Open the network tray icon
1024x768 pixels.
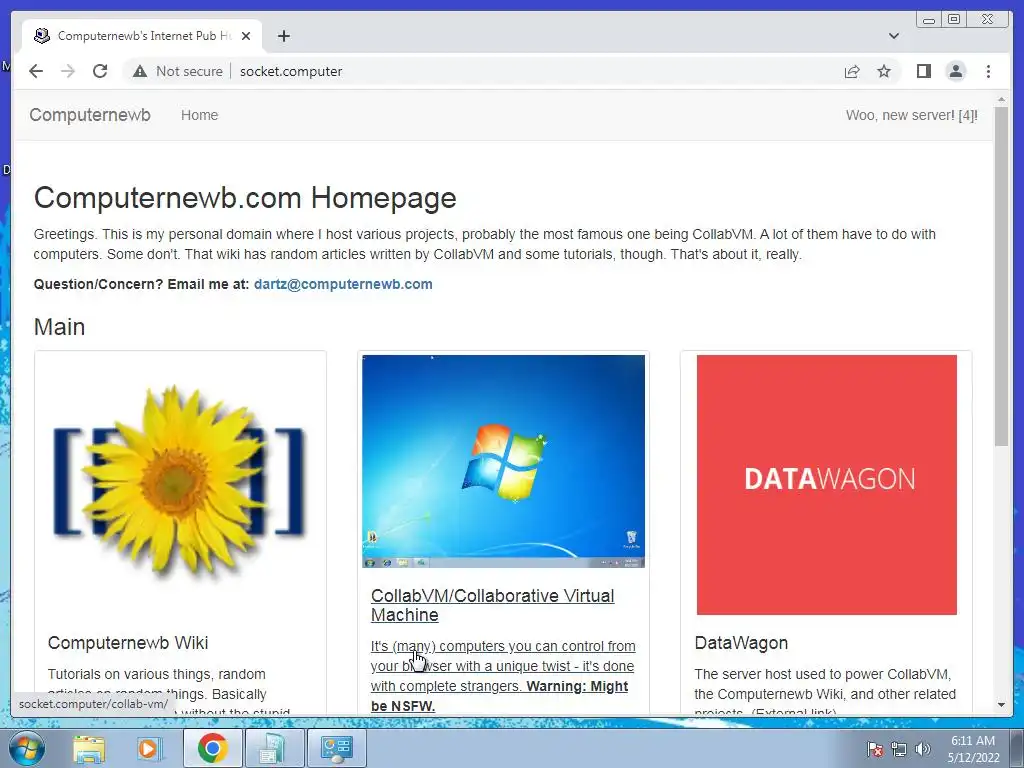899,749
